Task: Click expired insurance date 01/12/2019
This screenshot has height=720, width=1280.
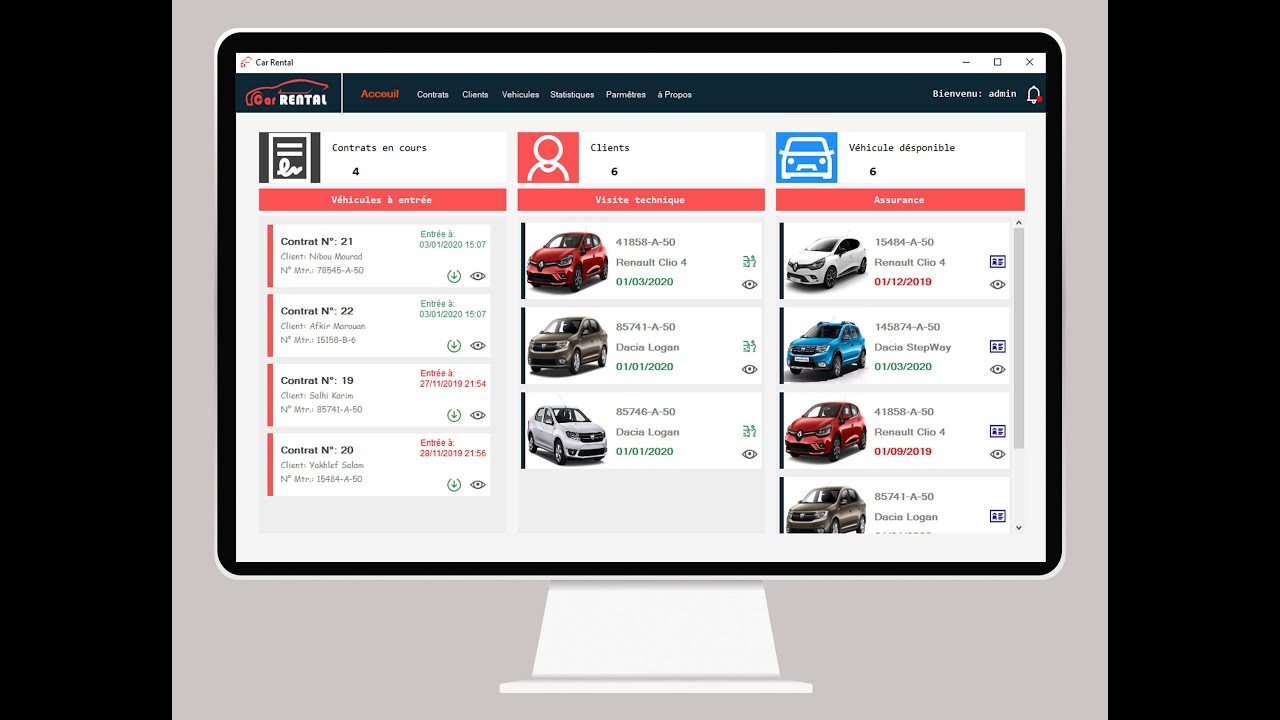Action: pyautogui.click(x=903, y=282)
